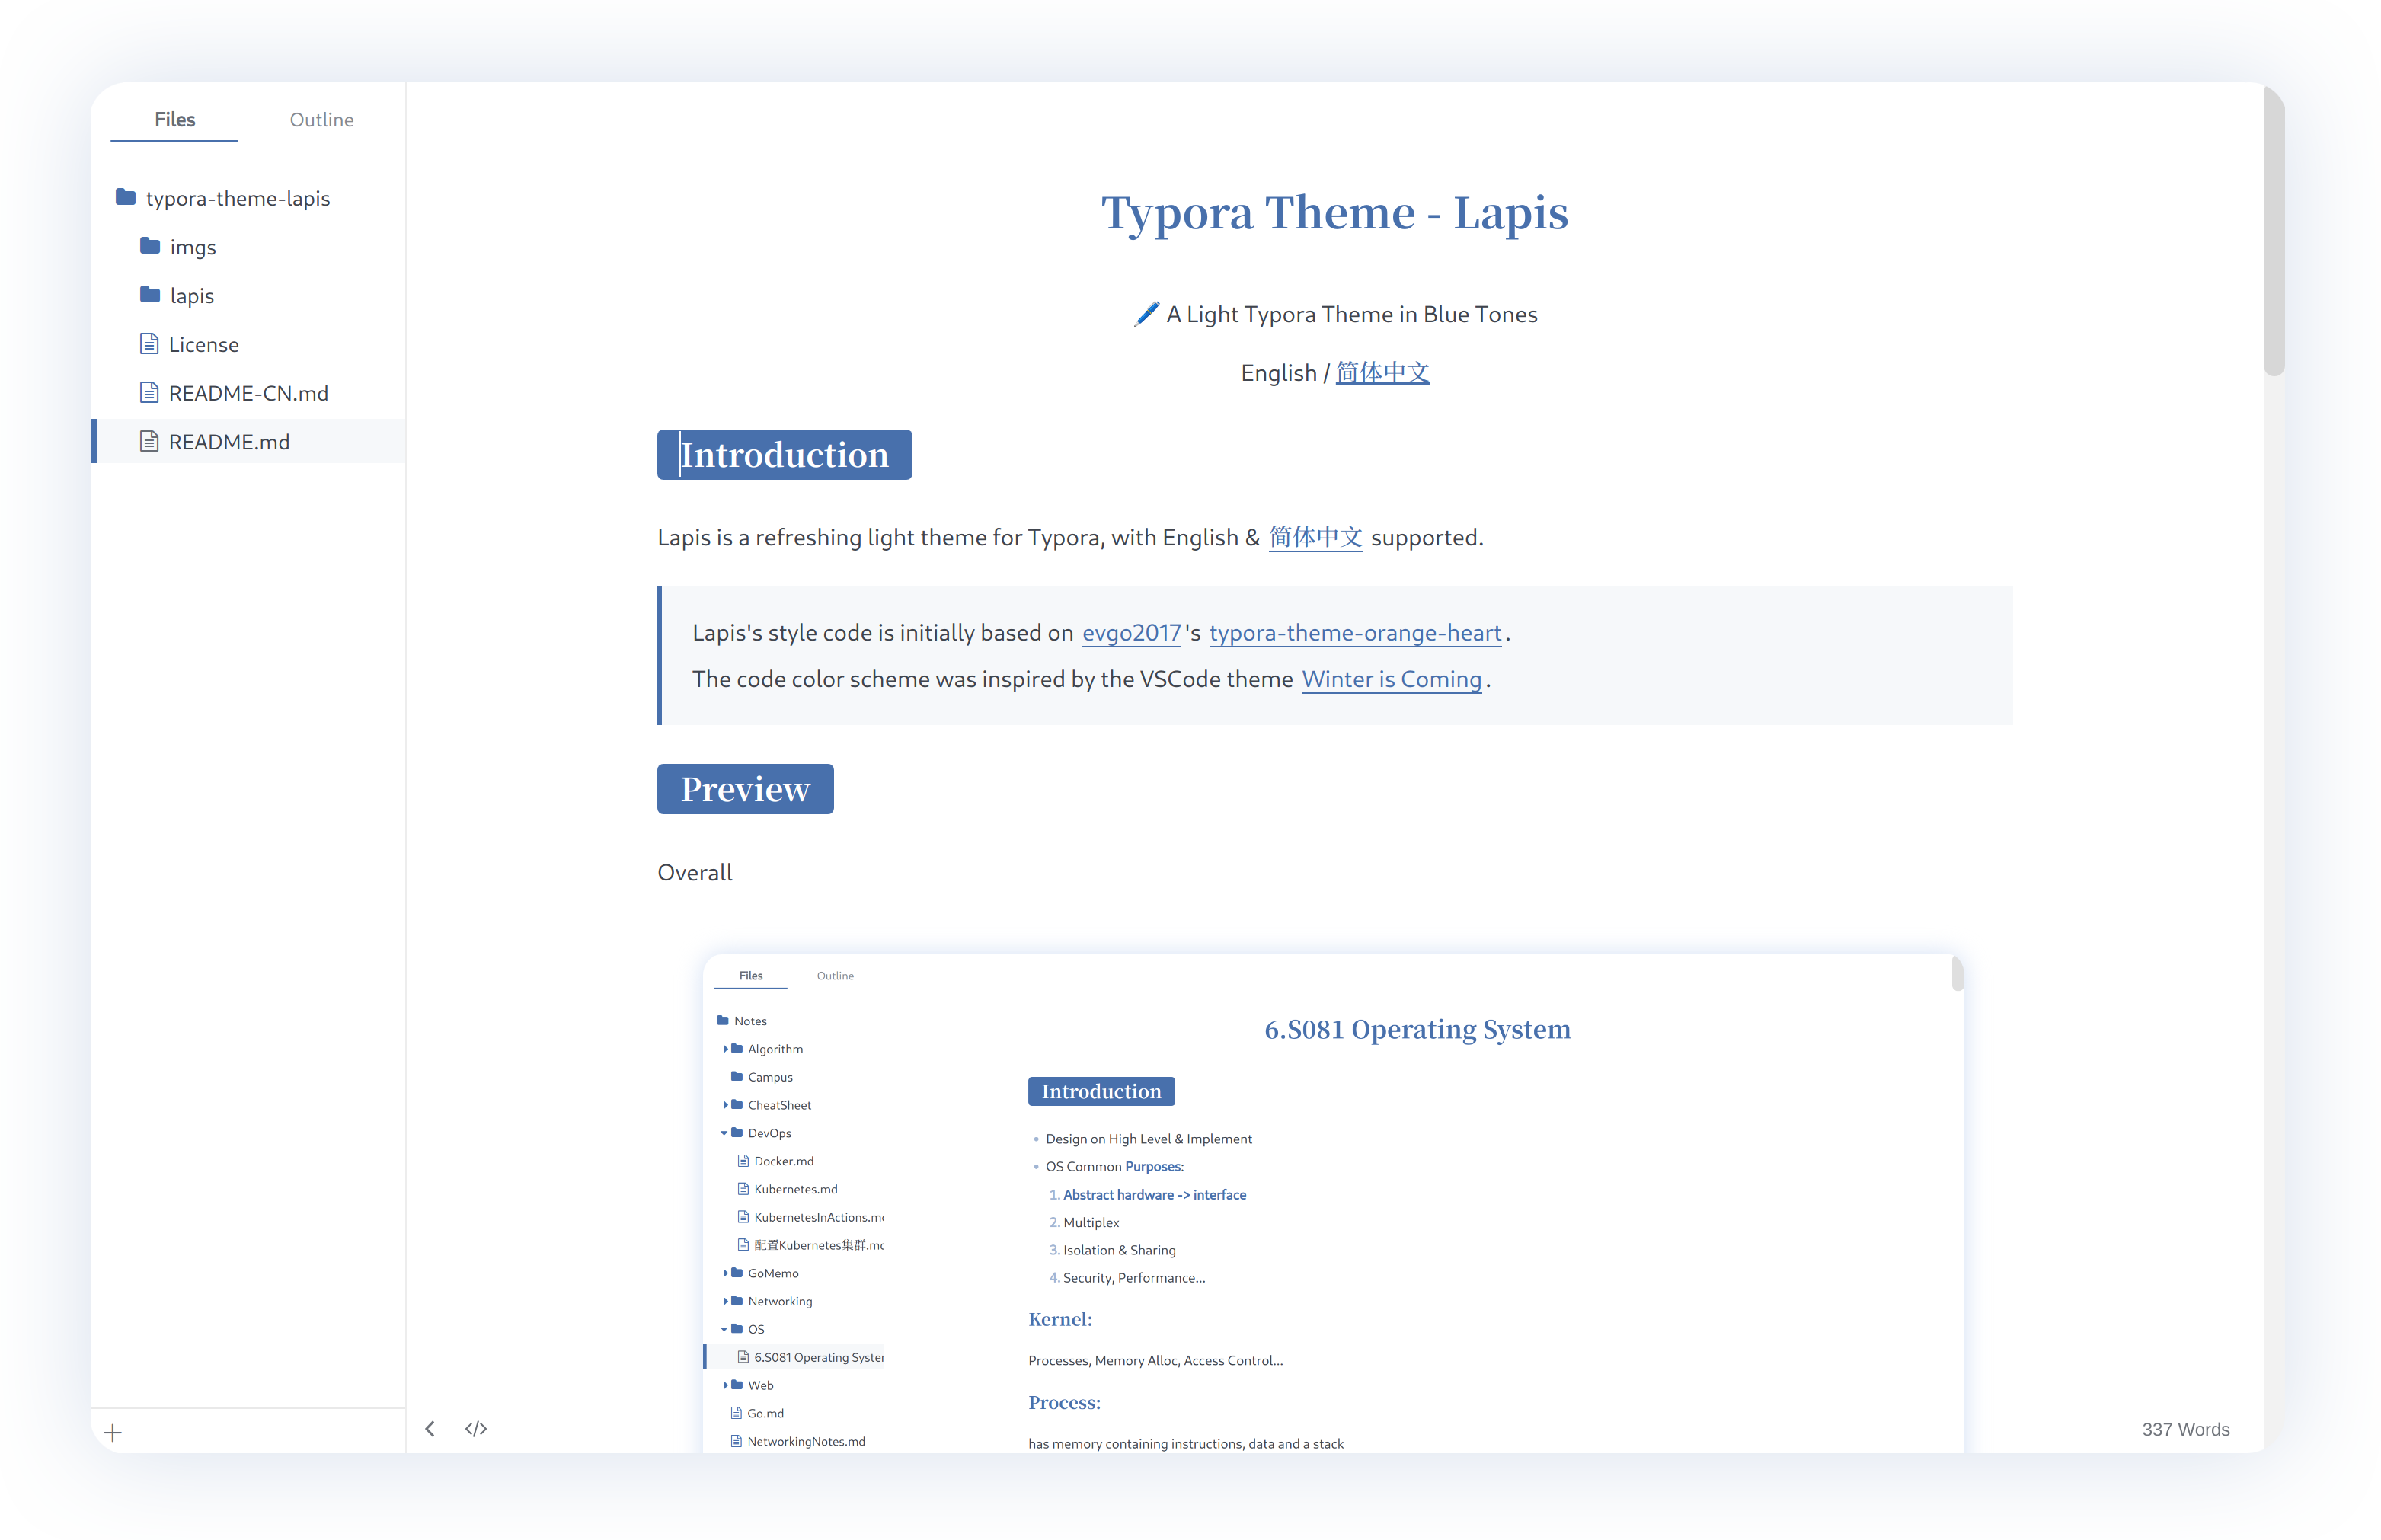Click the plus icon for new file

(x=113, y=1432)
